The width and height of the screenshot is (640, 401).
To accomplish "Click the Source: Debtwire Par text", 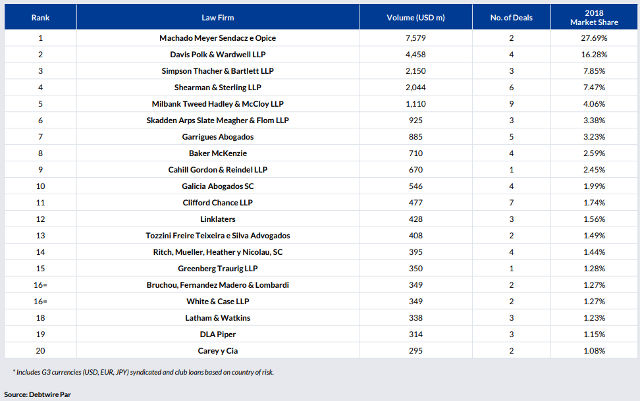I will [37, 394].
